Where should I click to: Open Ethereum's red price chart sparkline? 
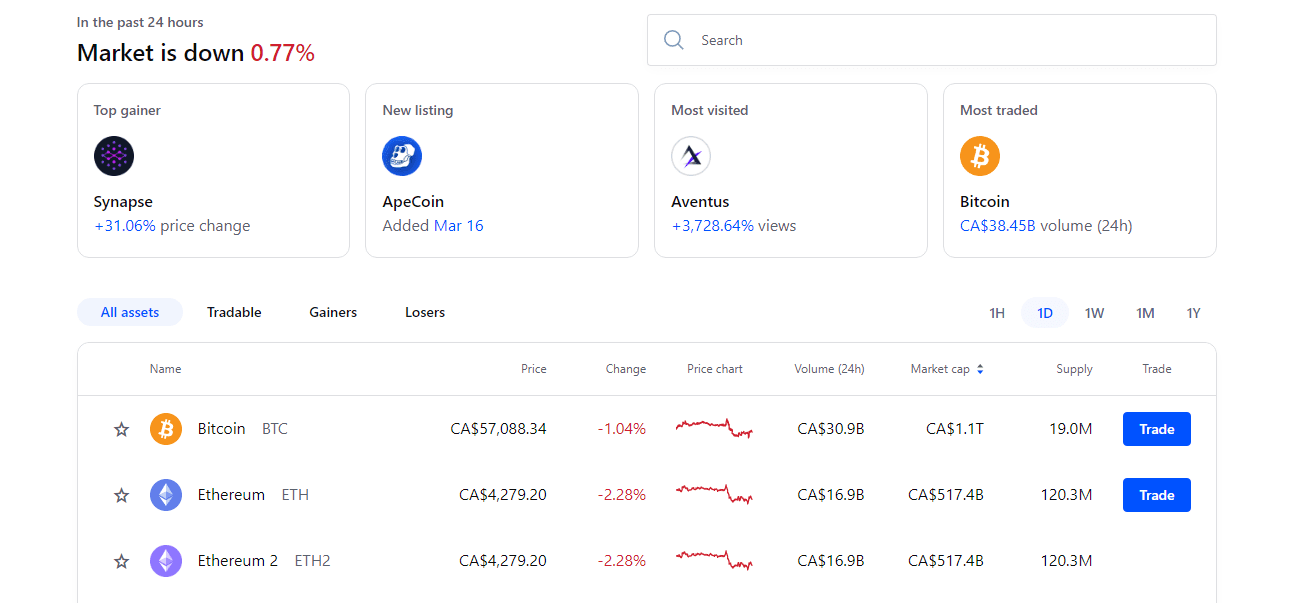pos(714,494)
